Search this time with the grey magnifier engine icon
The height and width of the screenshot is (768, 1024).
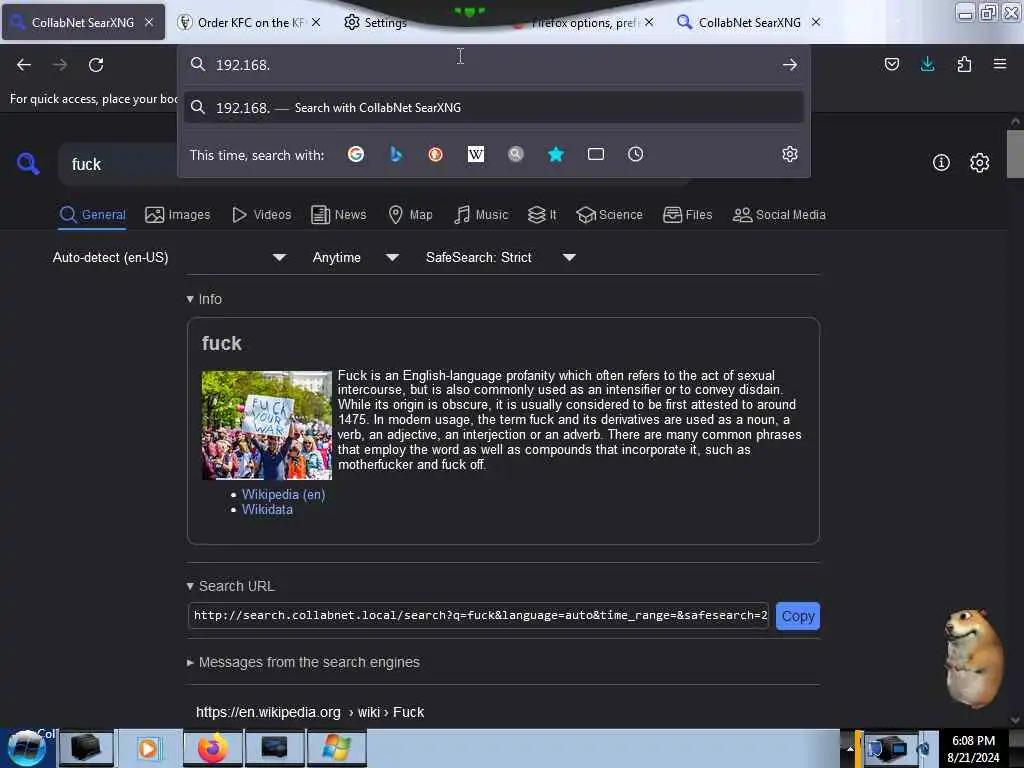[x=516, y=155]
